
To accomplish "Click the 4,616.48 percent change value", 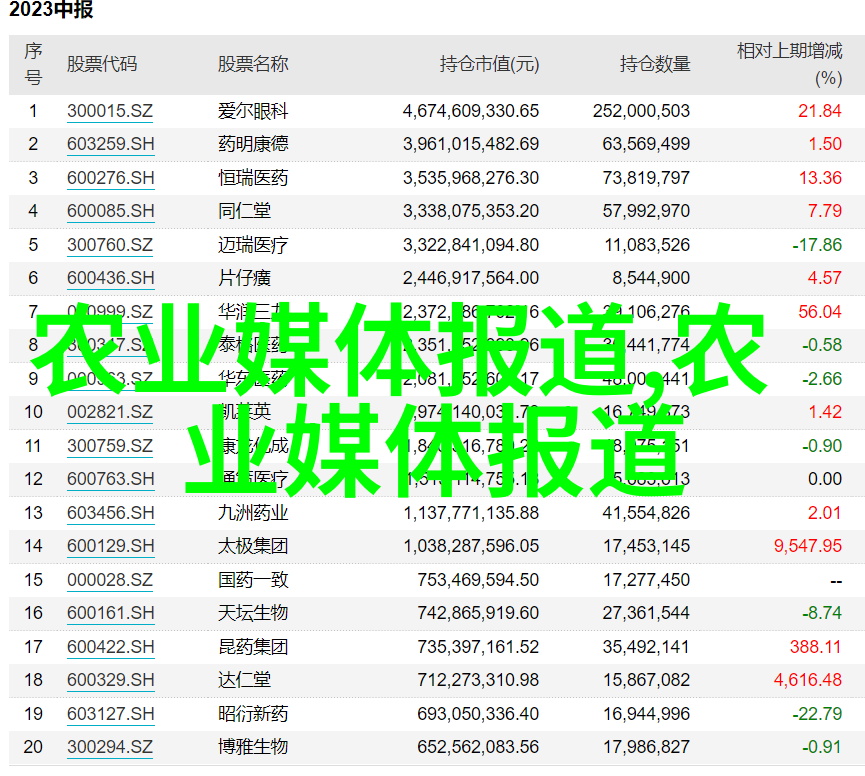I will point(808,679).
